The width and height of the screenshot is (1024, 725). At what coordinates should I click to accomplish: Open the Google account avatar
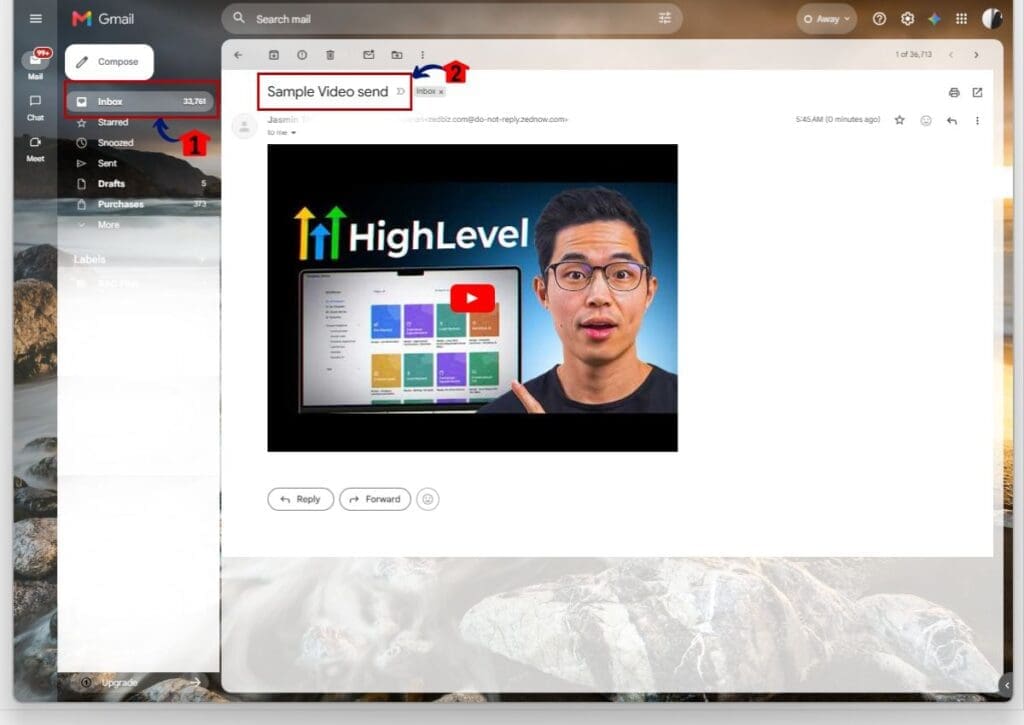pyautogui.click(x=992, y=18)
